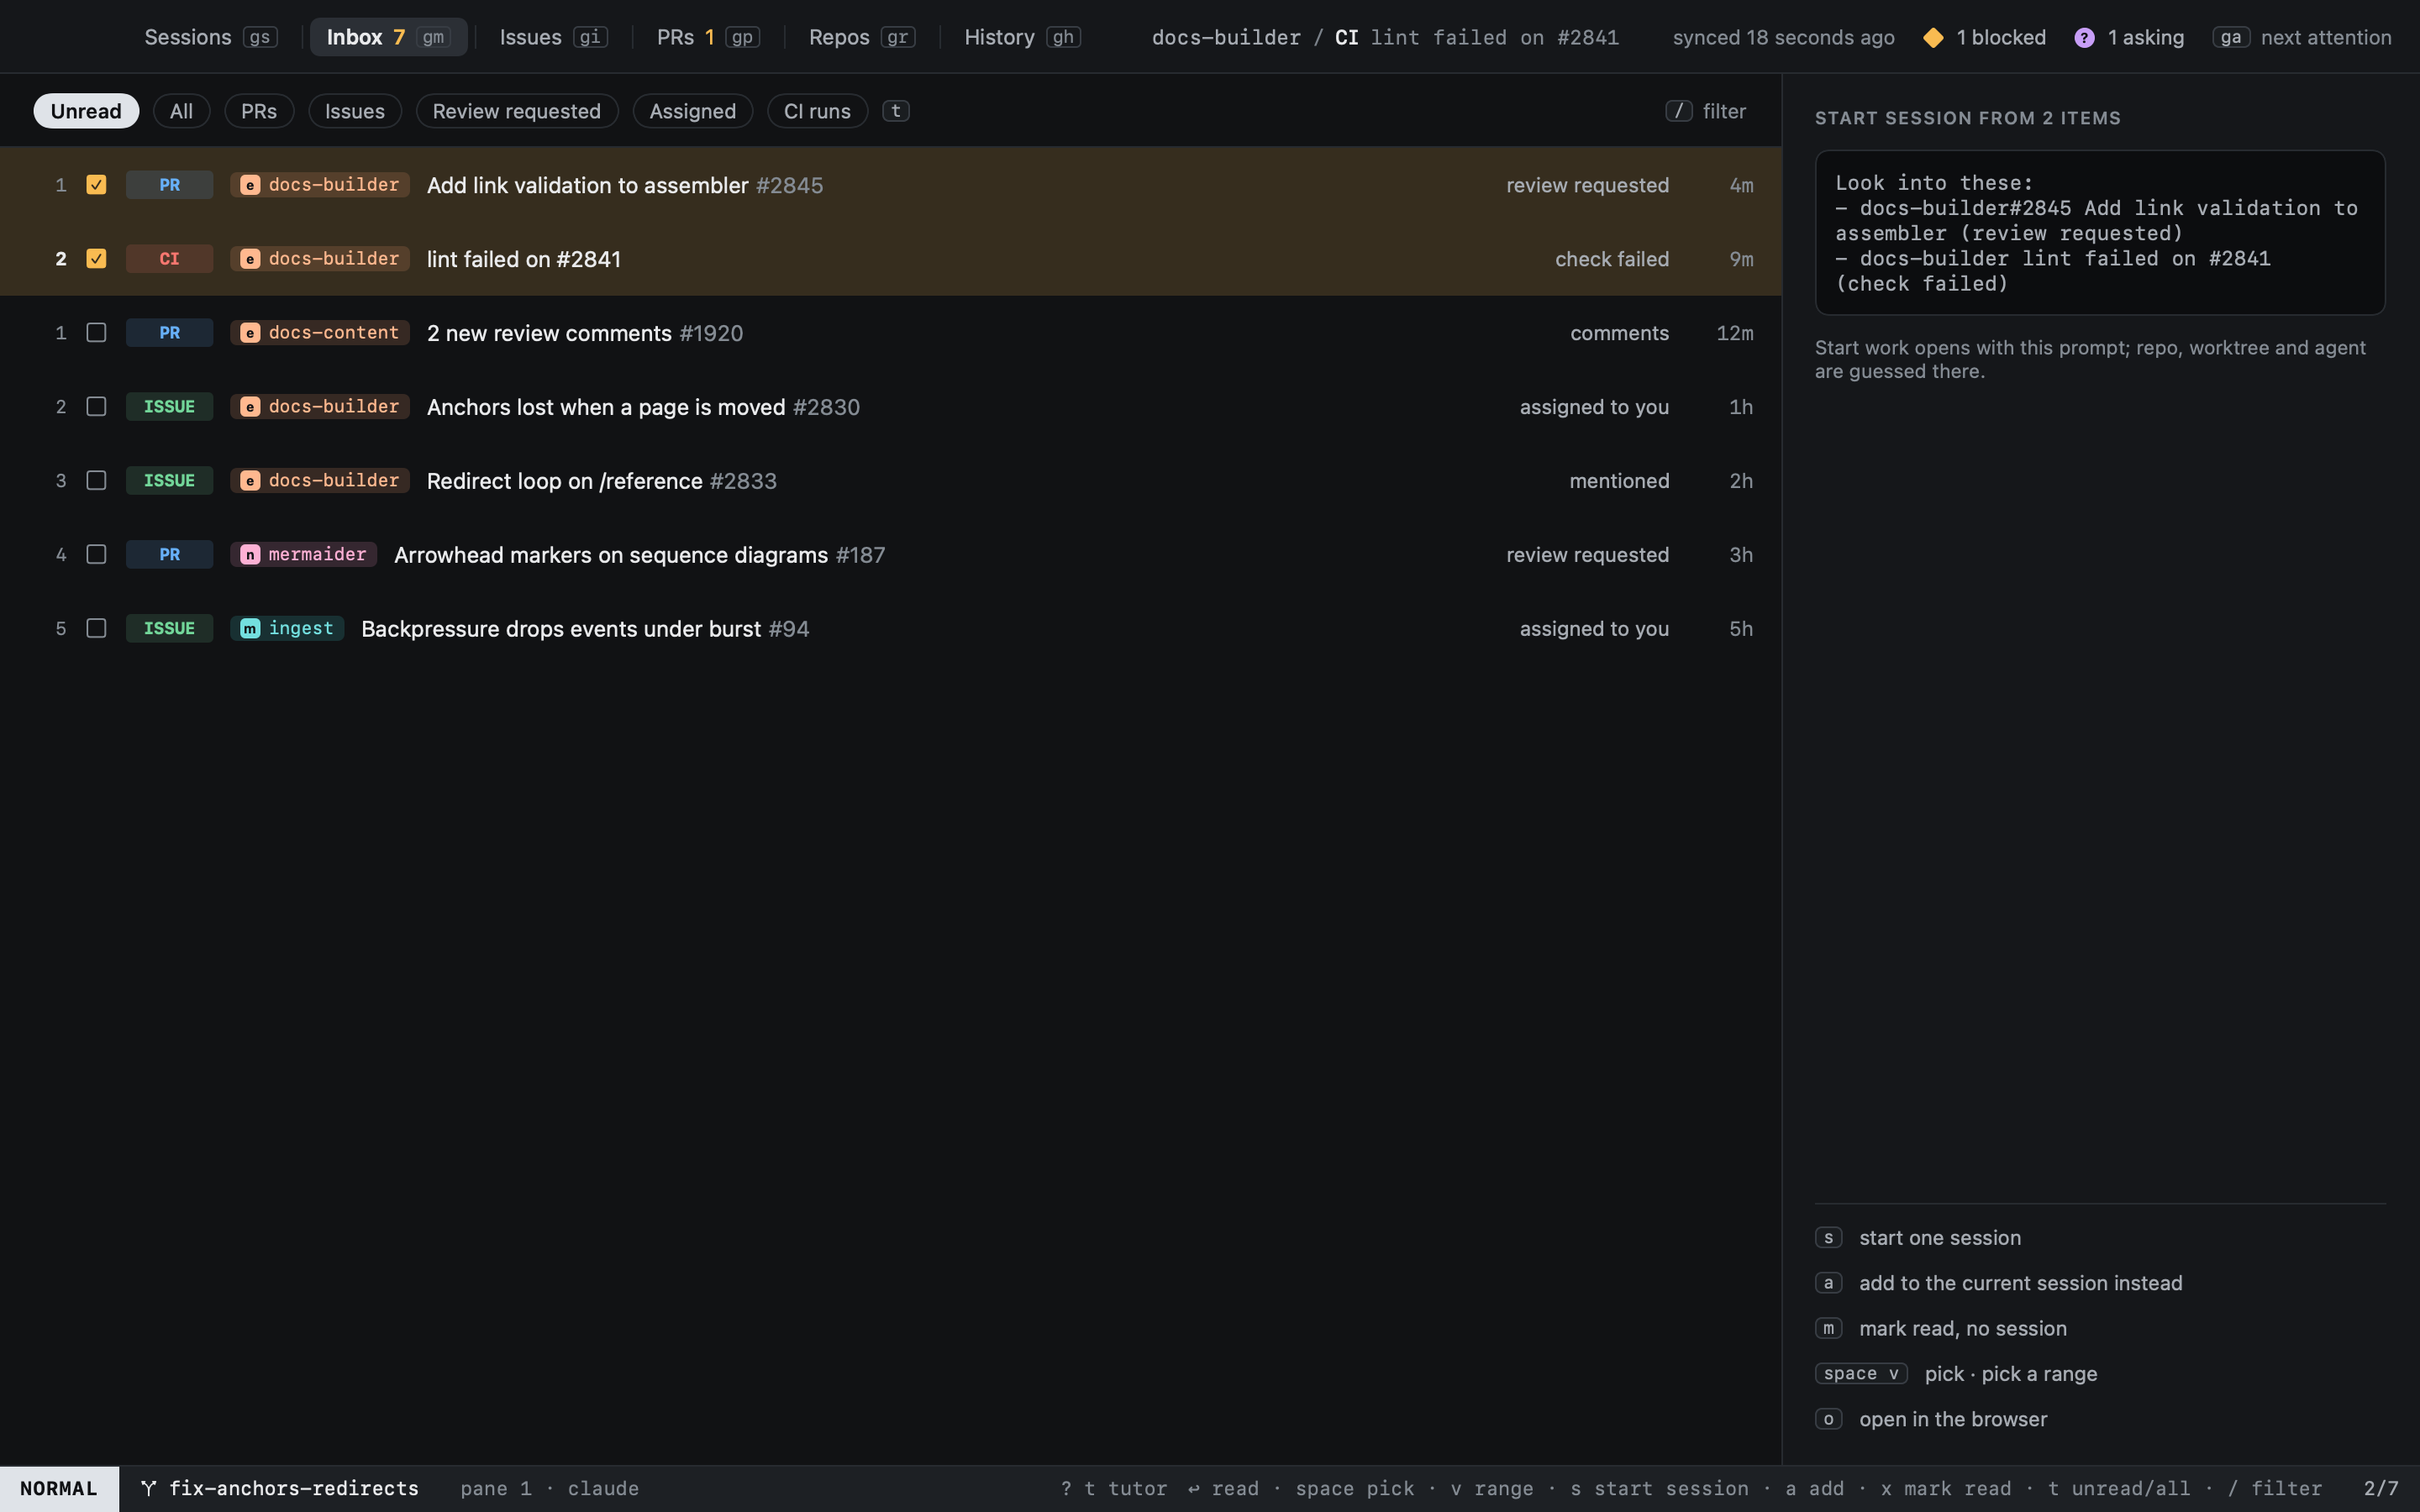This screenshot has height=1512, width=2420.
Task: Click the 'm' mark read key badge
Action: pos(1828,1328)
